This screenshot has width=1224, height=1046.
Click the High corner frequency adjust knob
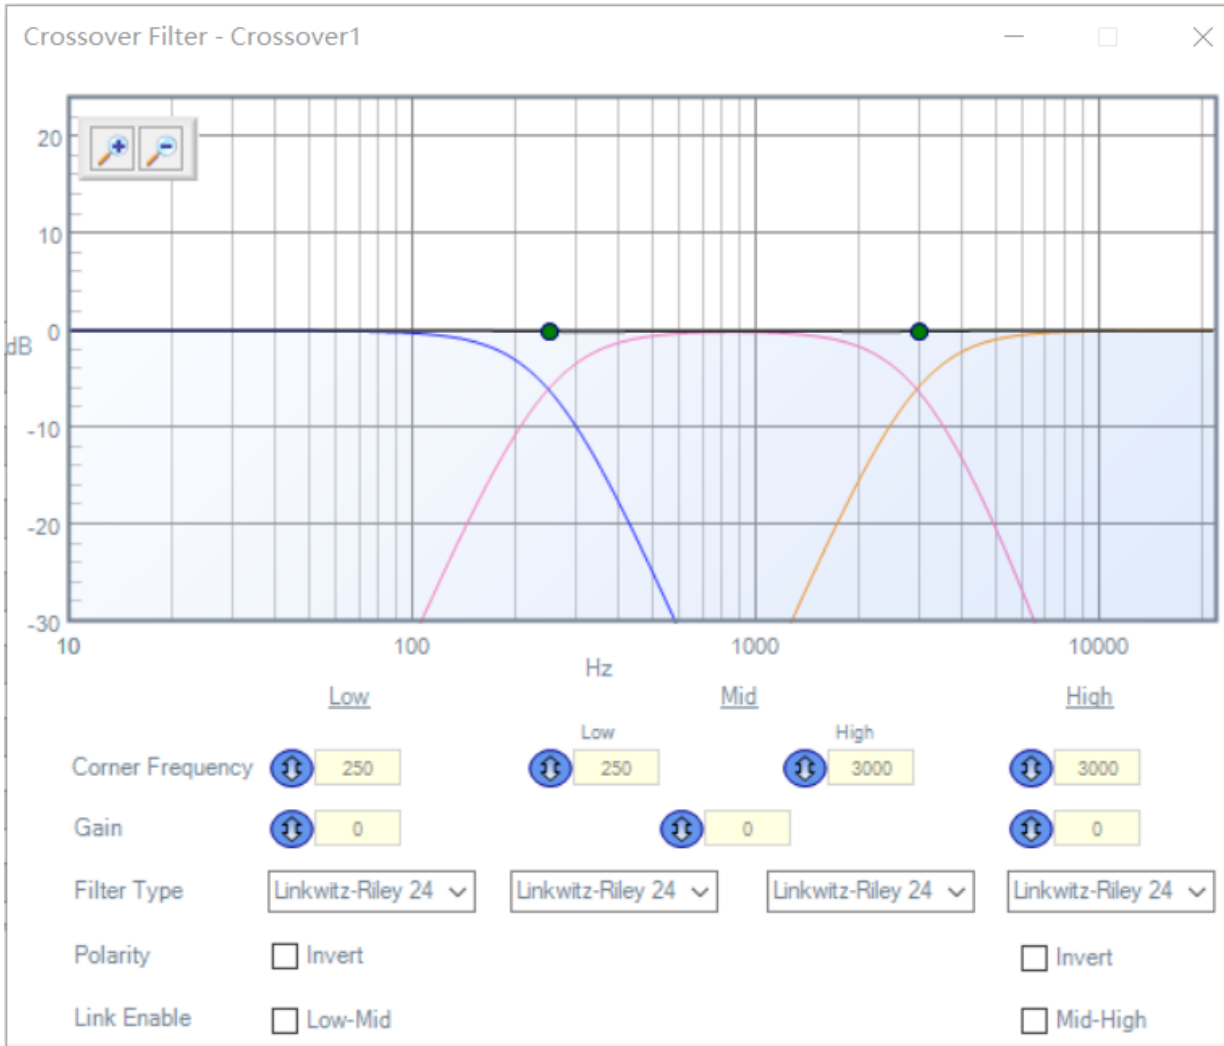(x=1031, y=768)
